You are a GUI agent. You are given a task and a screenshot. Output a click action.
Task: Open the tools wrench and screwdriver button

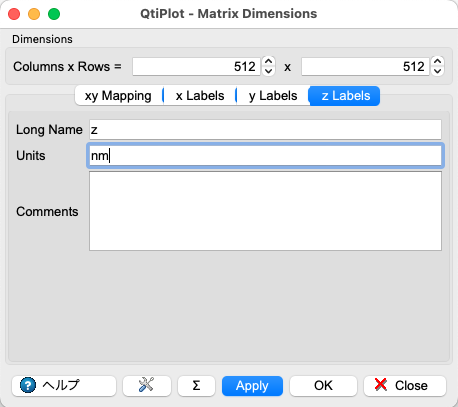click(x=147, y=386)
